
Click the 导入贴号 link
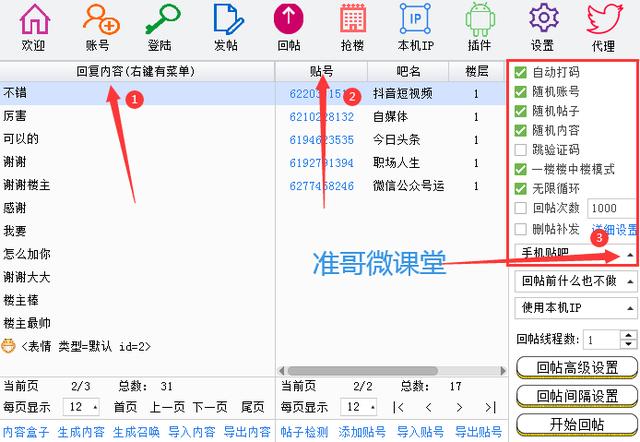point(420,432)
